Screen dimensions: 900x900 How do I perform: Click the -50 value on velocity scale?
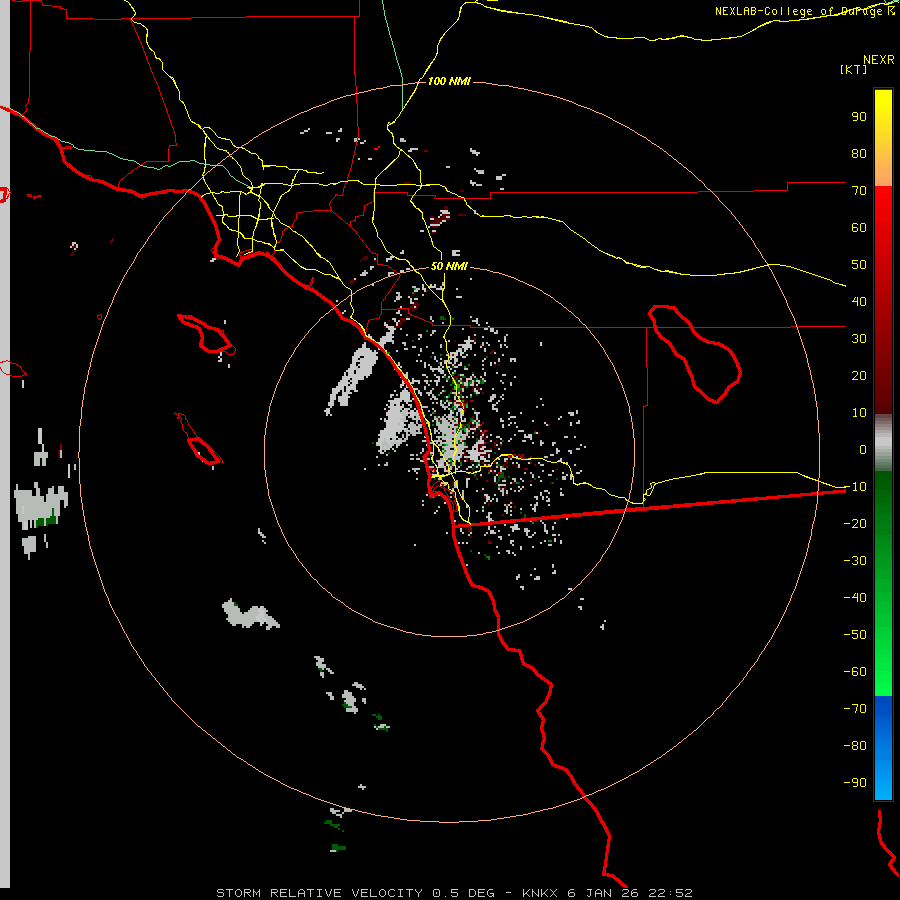click(x=855, y=635)
